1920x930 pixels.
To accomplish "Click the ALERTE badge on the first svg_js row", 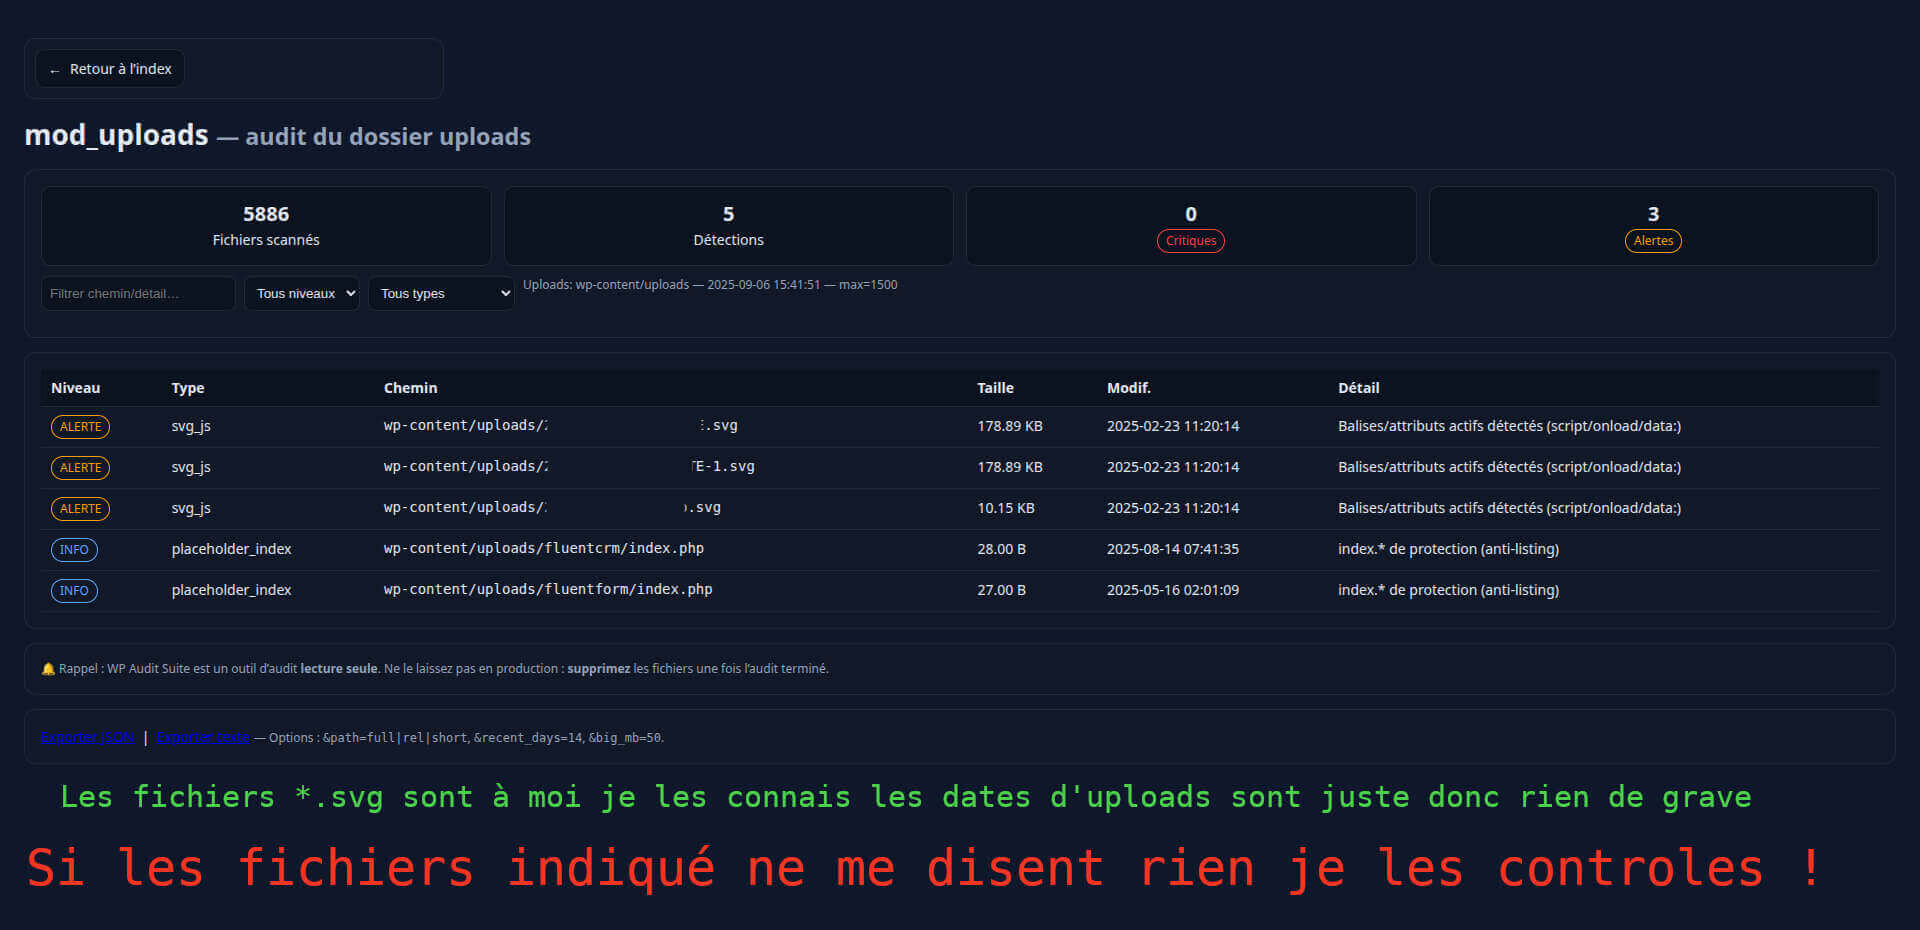I will point(80,426).
